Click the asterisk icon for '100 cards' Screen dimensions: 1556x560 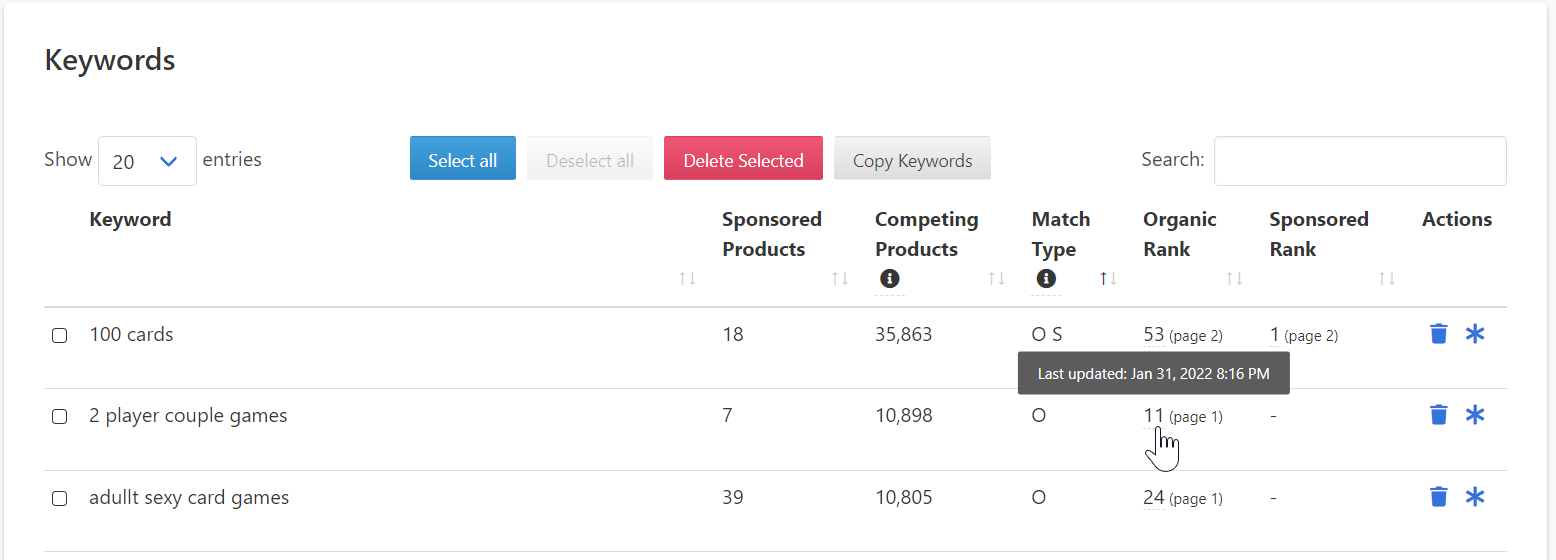coord(1475,334)
